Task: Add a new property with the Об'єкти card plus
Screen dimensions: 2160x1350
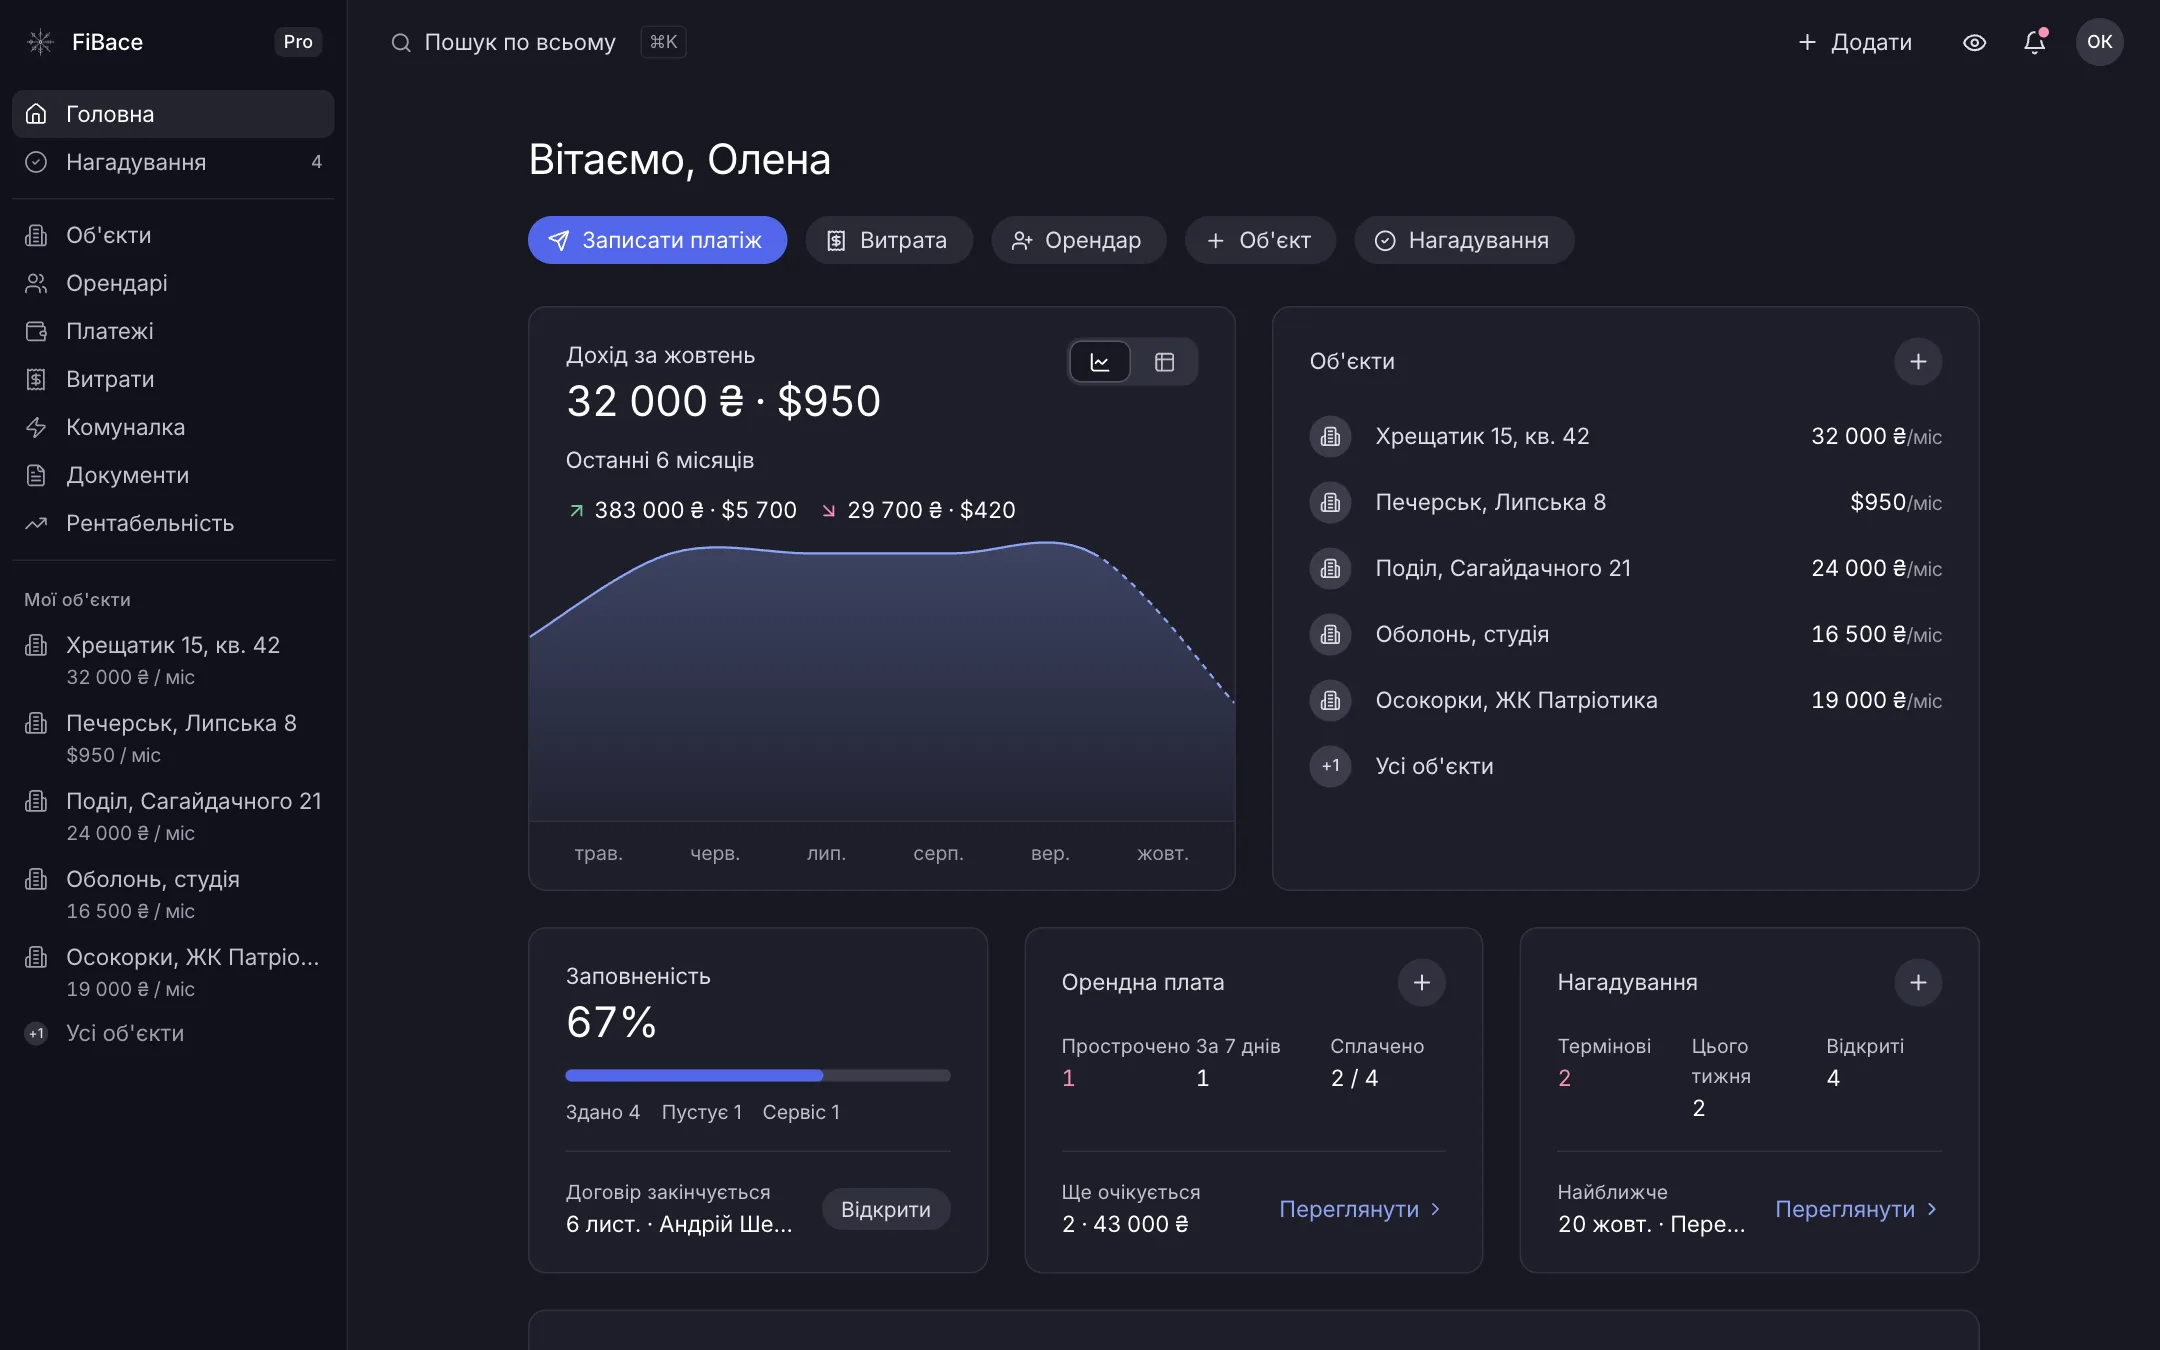Action: pos(1918,362)
